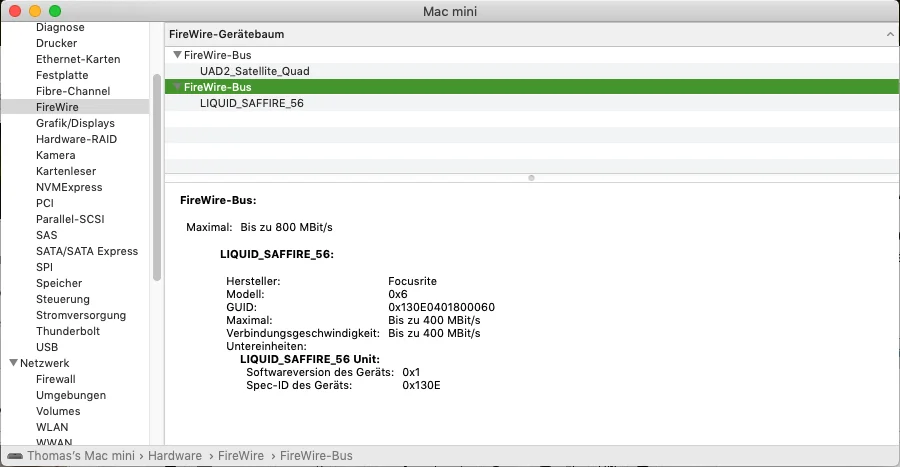
Task: Click the split-pane divider handle dot
Action: 532,178
